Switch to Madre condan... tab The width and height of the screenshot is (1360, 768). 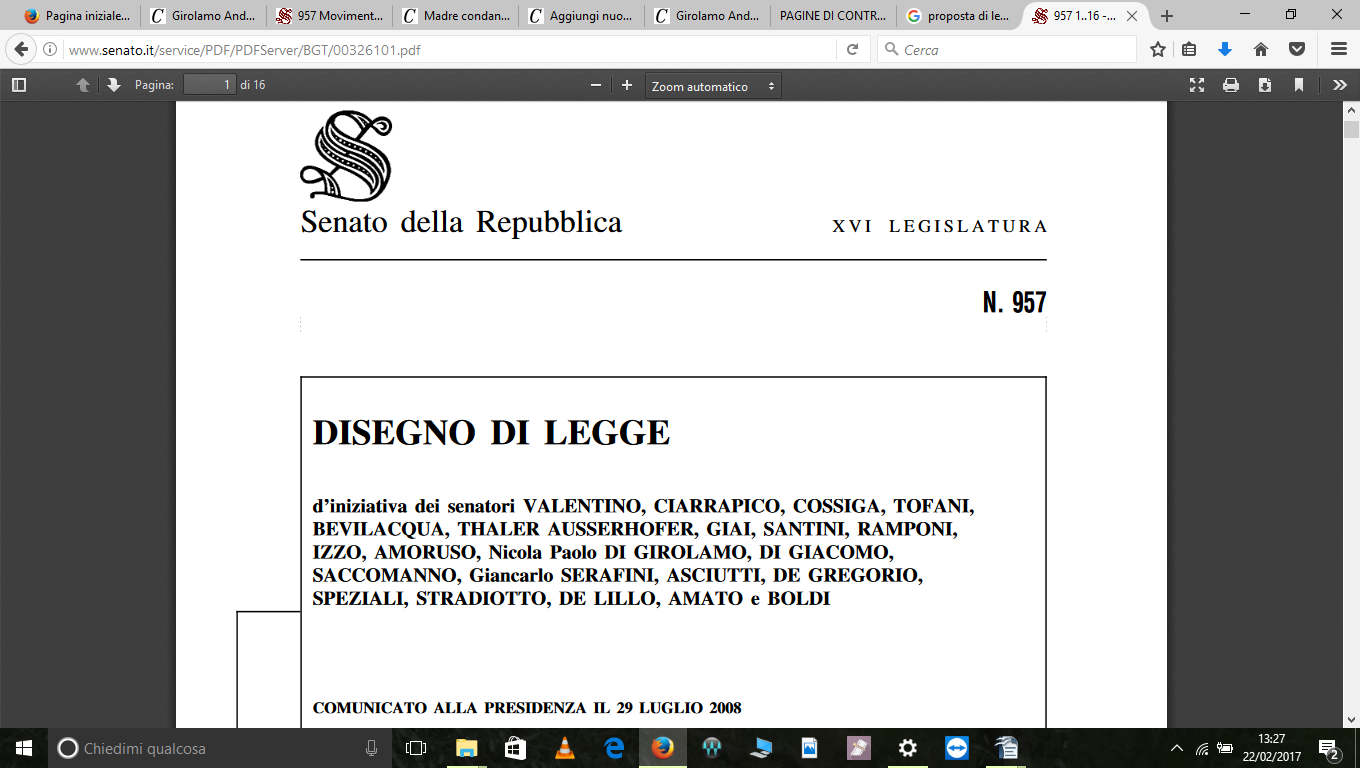tap(455, 16)
